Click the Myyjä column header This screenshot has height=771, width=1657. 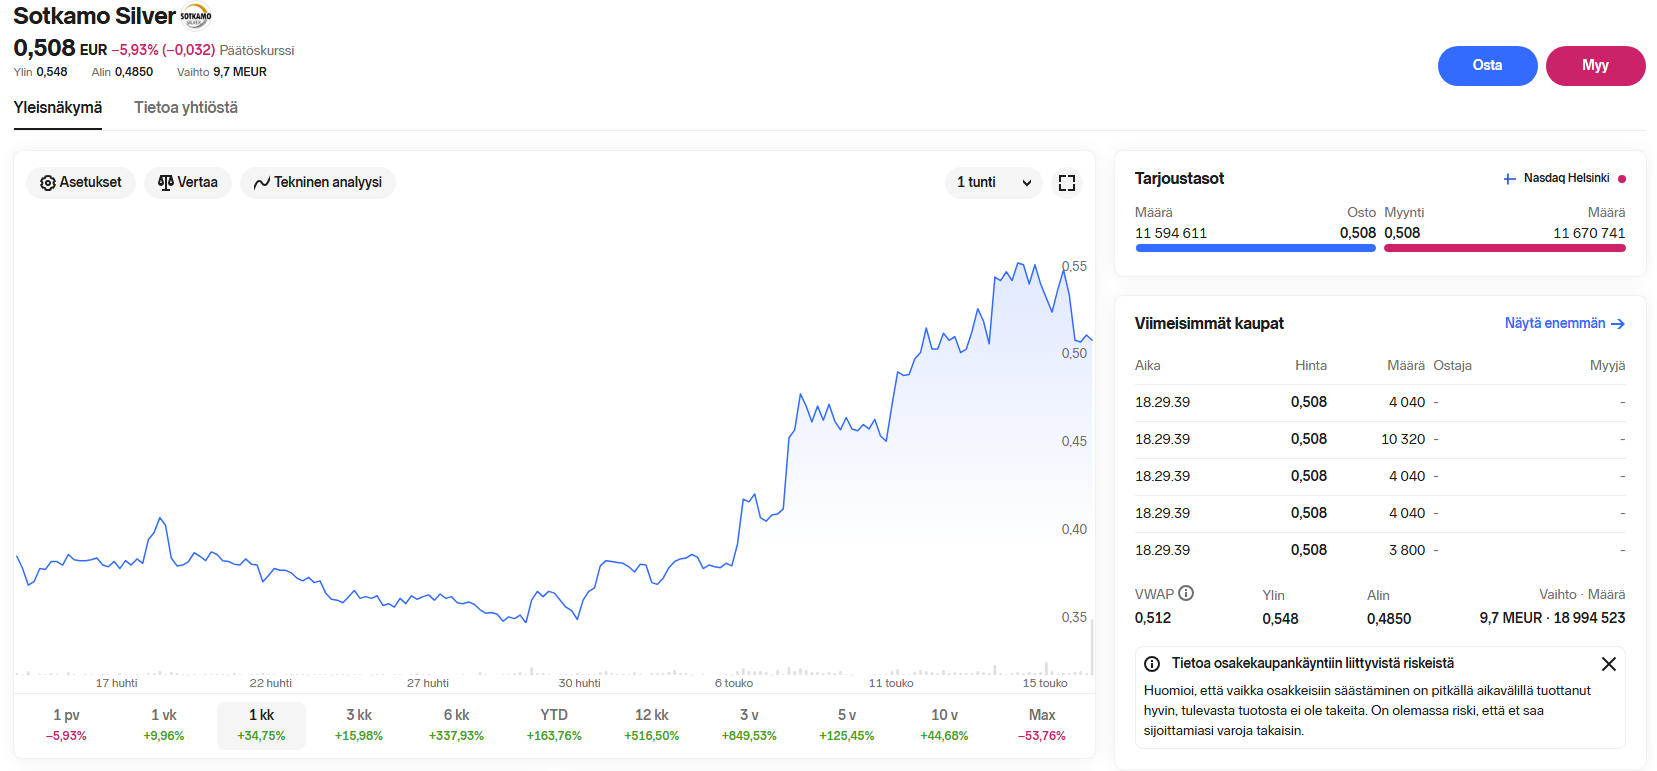pos(1608,365)
